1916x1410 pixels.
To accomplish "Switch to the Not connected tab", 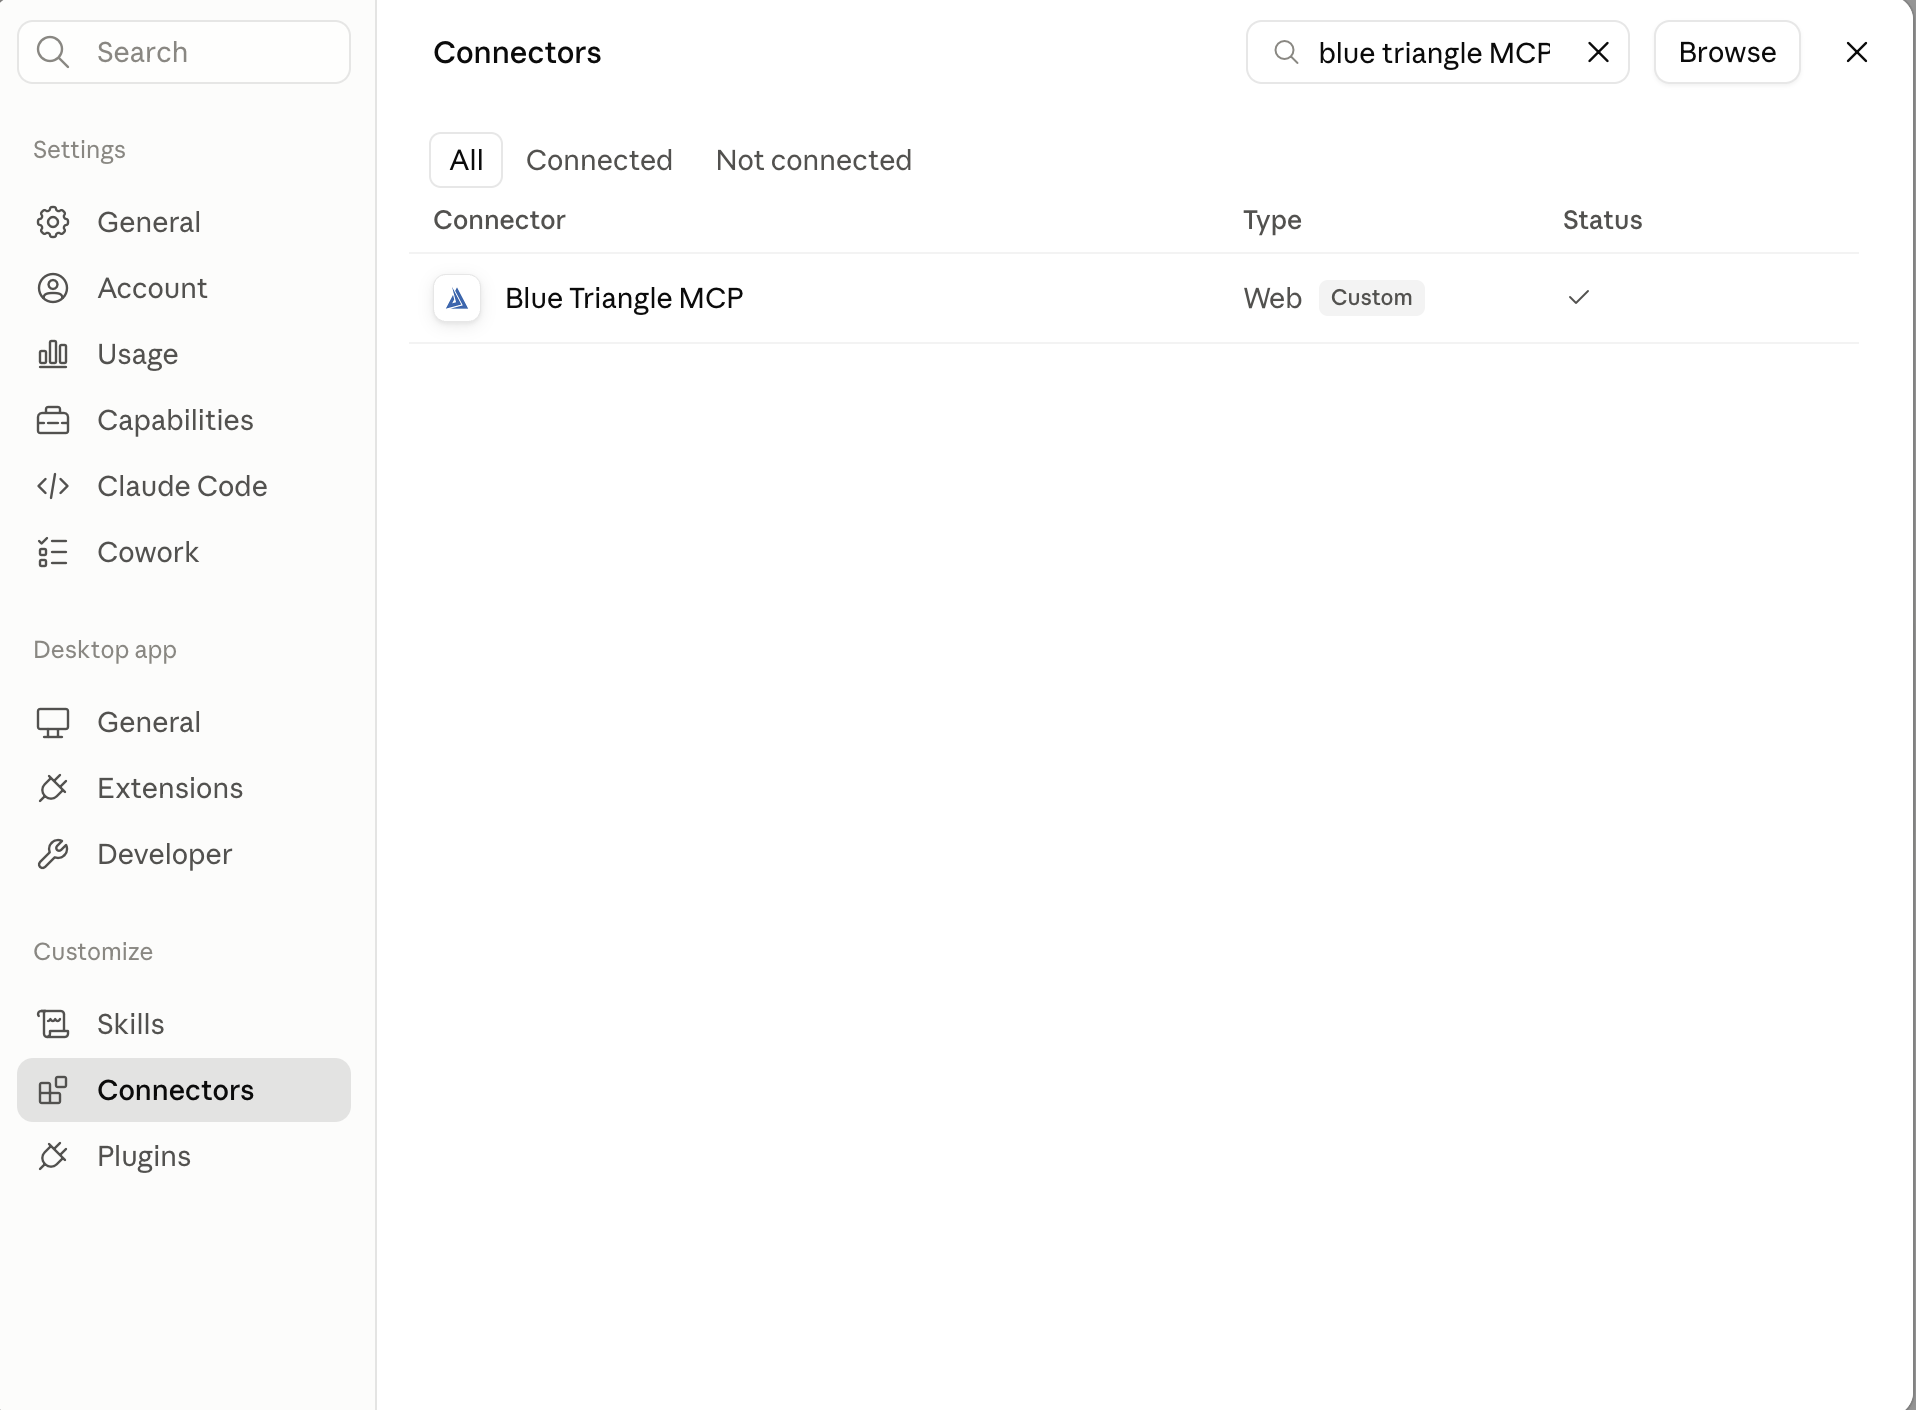I will click(814, 160).
